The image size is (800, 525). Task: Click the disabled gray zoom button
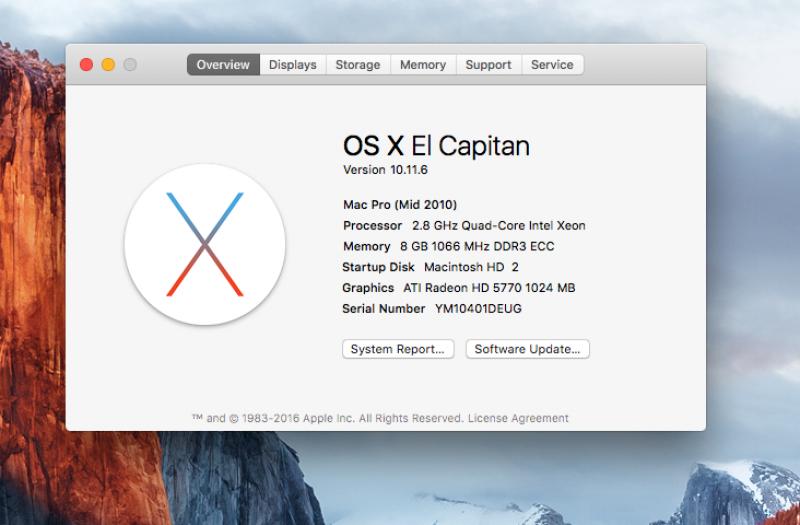(130, 65)
